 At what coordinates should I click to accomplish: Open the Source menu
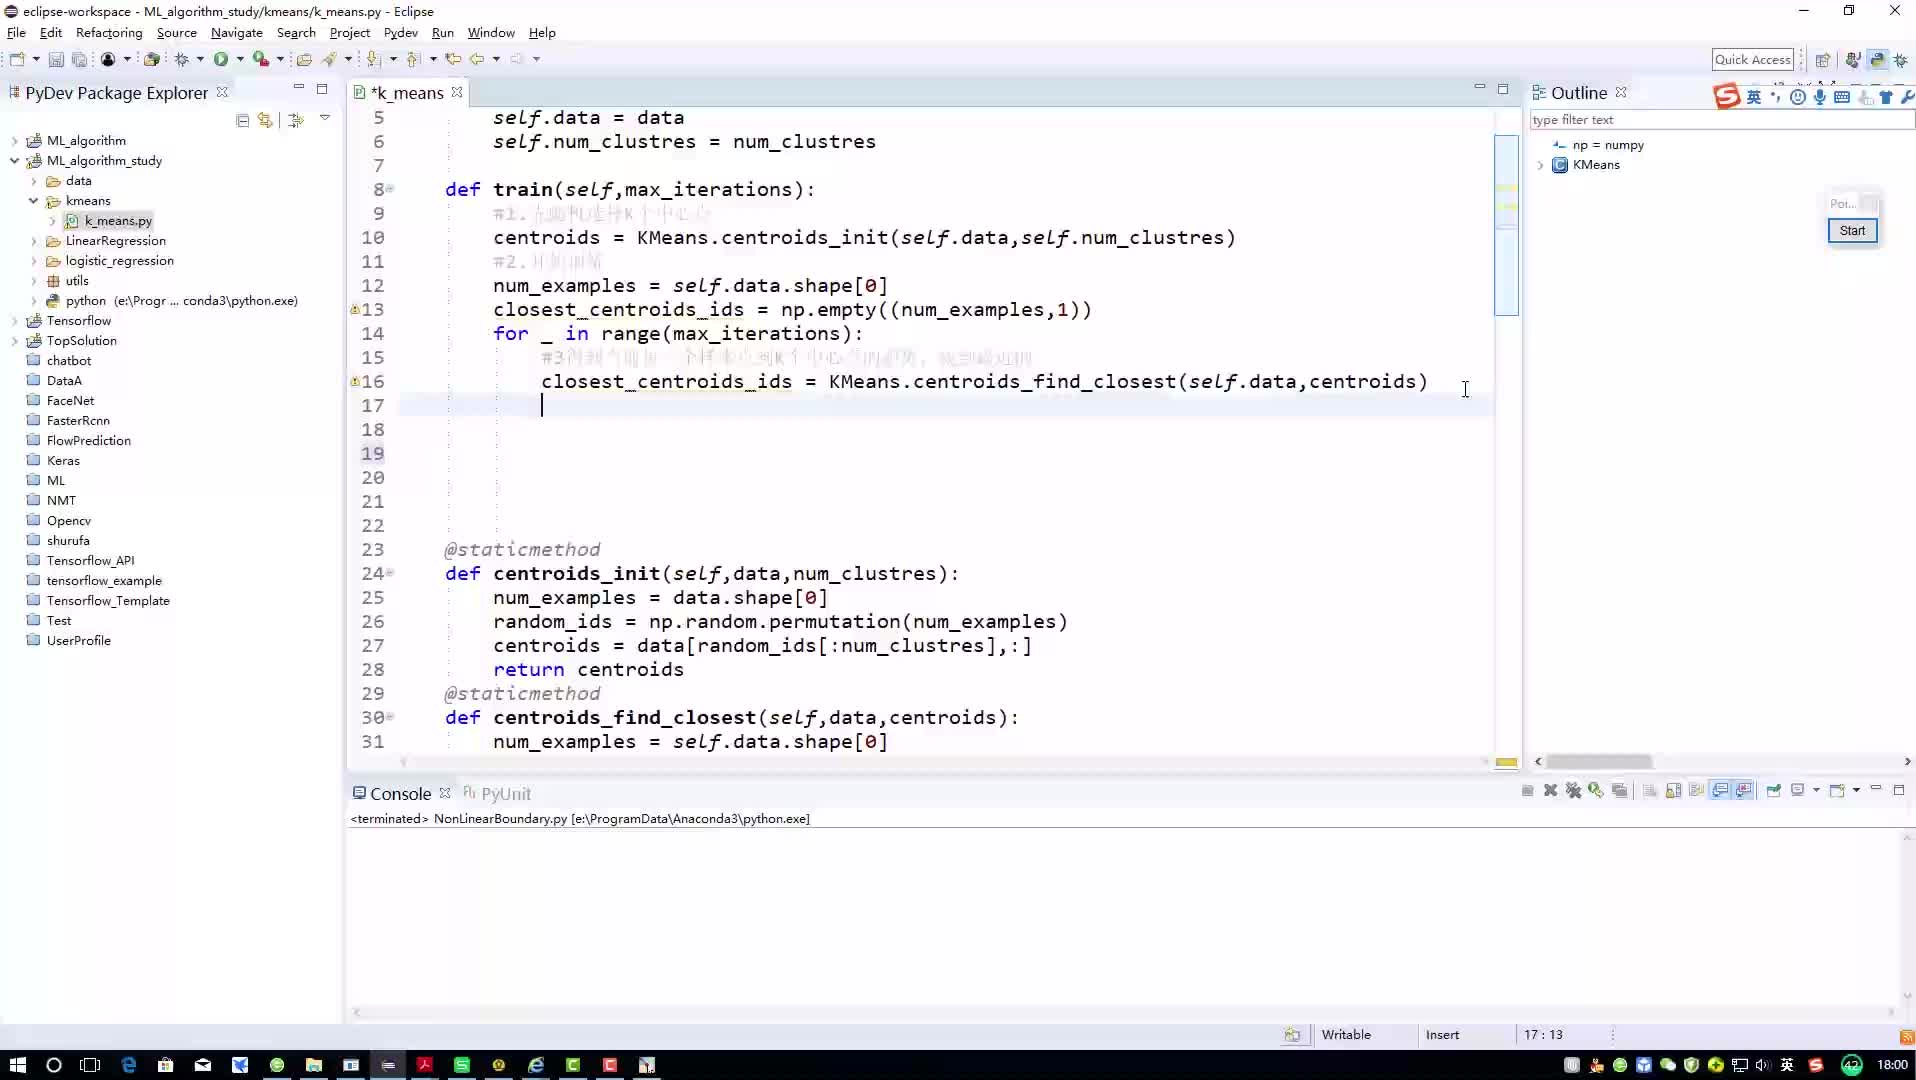177,33
